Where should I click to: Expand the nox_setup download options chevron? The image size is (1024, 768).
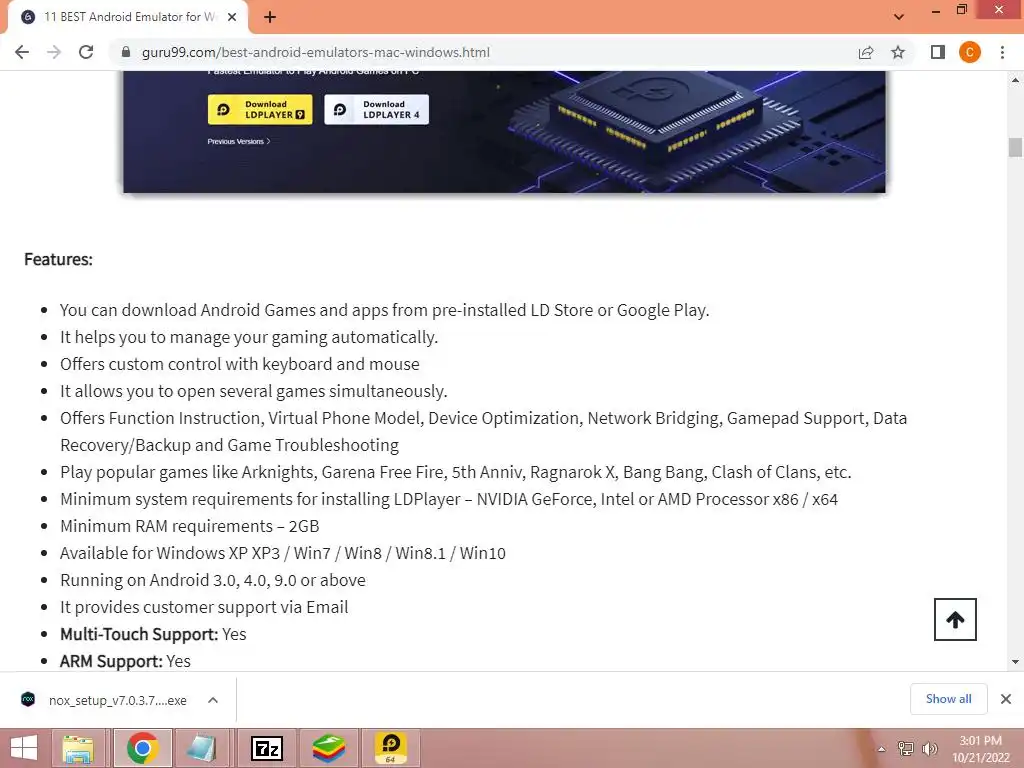pos(213,700)
